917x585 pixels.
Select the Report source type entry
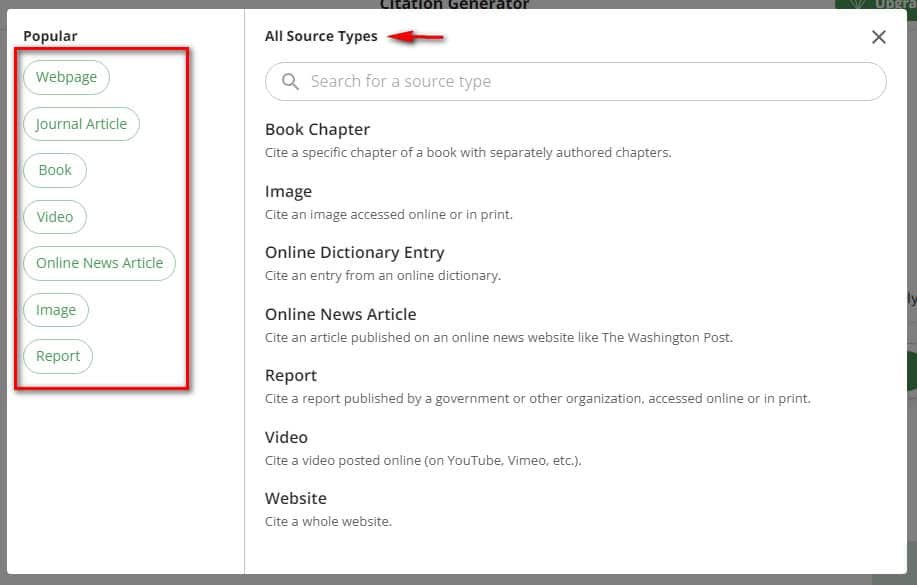(x=291, y=375)
